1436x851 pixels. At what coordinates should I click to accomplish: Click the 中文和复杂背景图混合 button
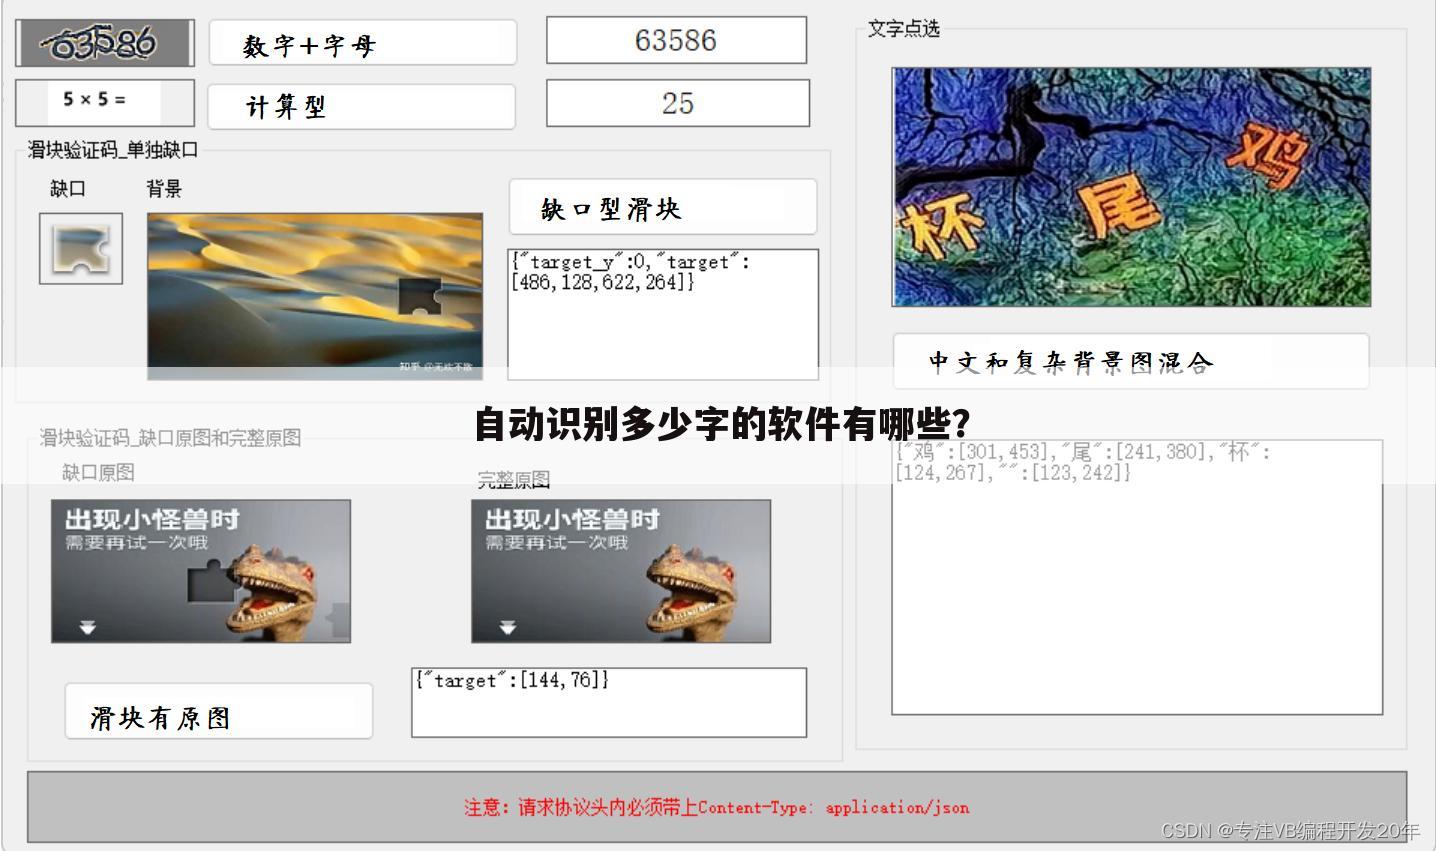click(x=1131, y=361)
